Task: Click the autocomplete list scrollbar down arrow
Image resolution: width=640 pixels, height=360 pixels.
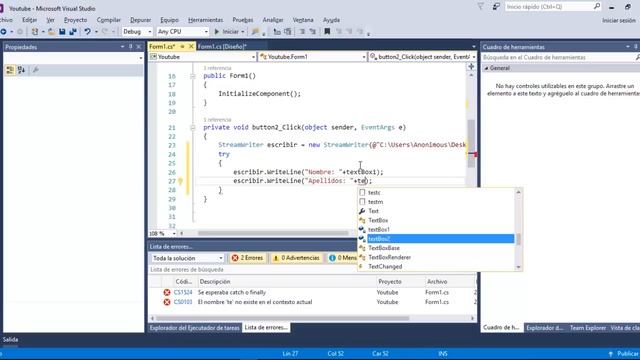Action: click(x=518, y=267)
